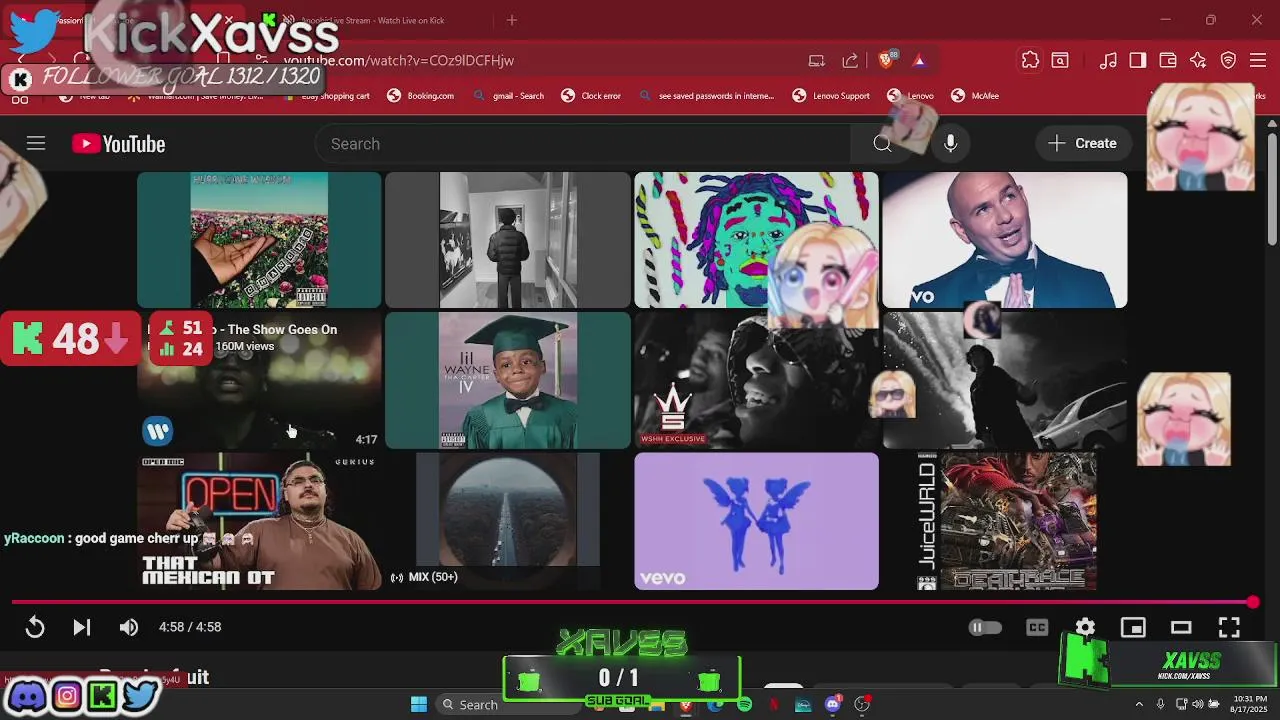Viewport: 1280px width, 720px height.
Task: Open the Lenovo Support bookmark
Action: click(831, 96)
